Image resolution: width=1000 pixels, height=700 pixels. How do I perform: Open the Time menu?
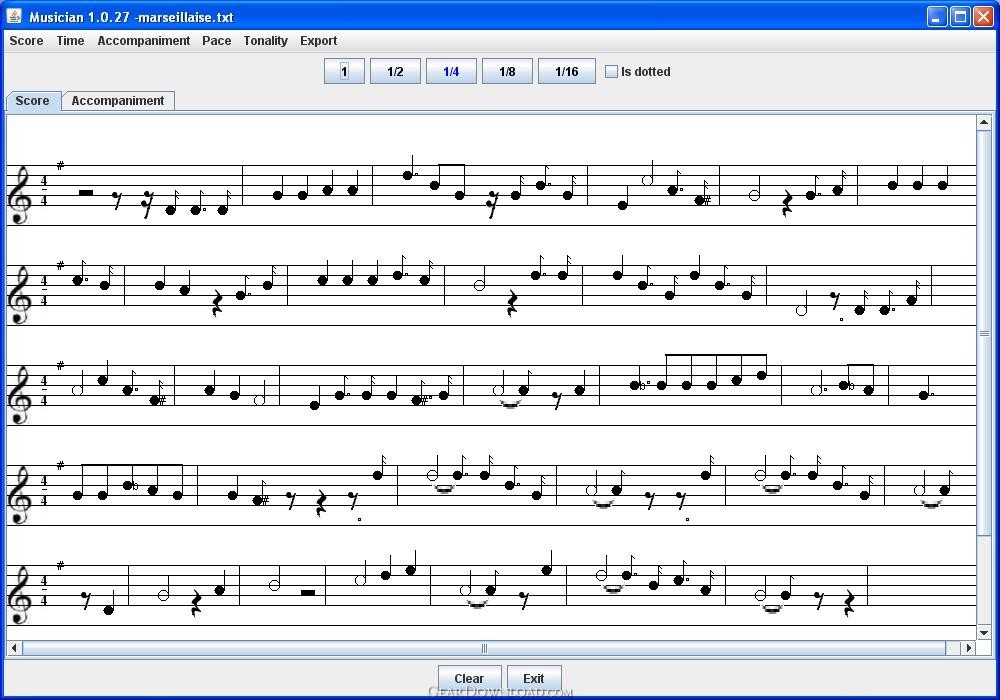[x=70, y=41]
